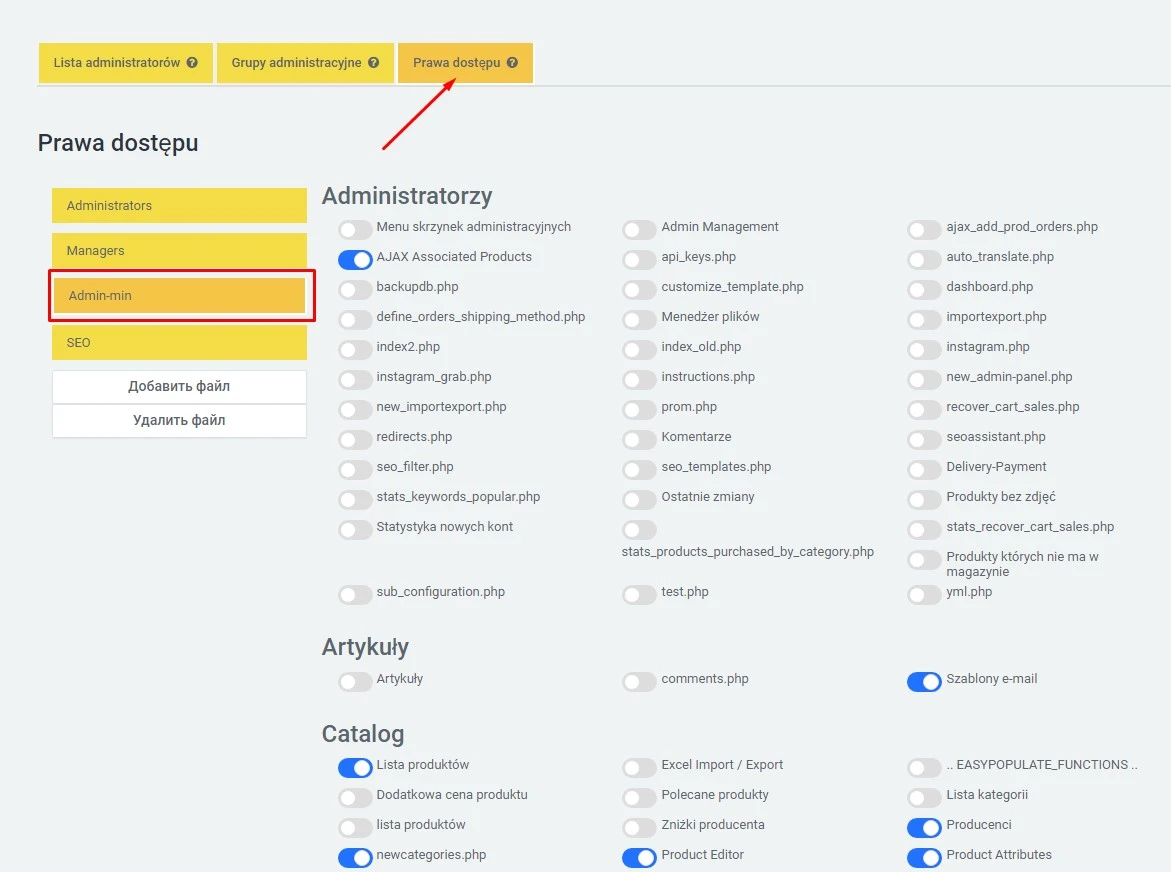The width and height of the screenshot is (1171, 872).
Task: Toggle on dashboard.php access
Action: (x=924, y=290)
